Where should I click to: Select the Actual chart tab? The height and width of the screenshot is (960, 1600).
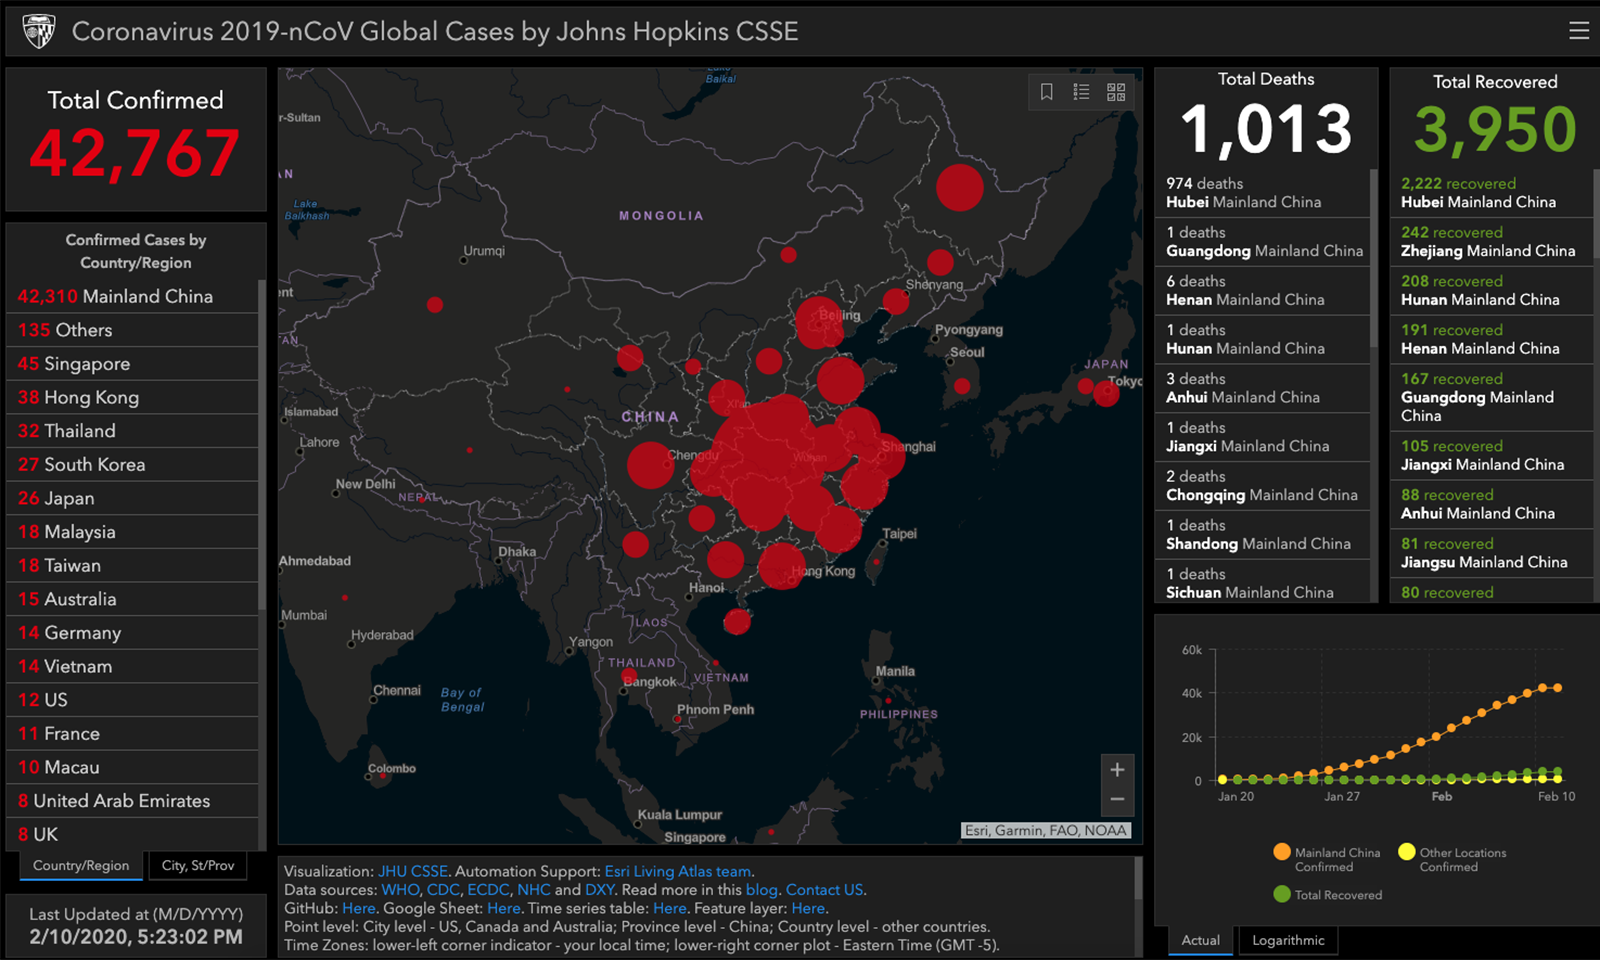1201,941
